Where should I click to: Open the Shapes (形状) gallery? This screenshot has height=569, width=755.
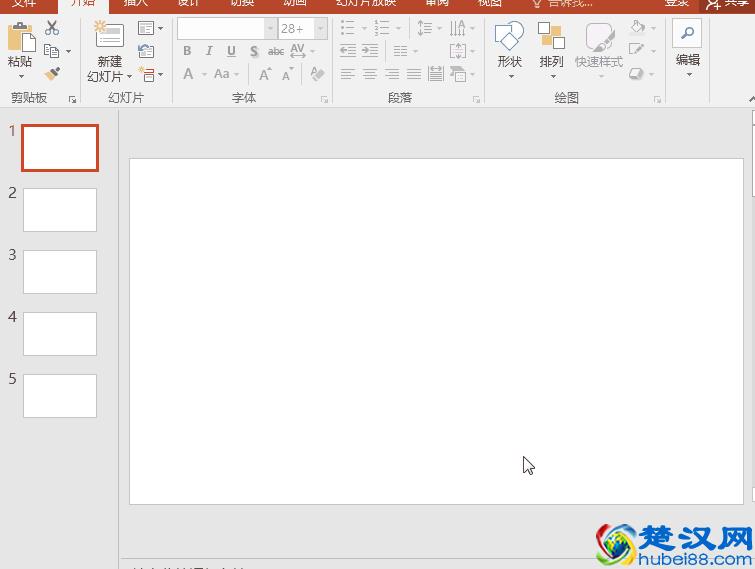point(510,39)
